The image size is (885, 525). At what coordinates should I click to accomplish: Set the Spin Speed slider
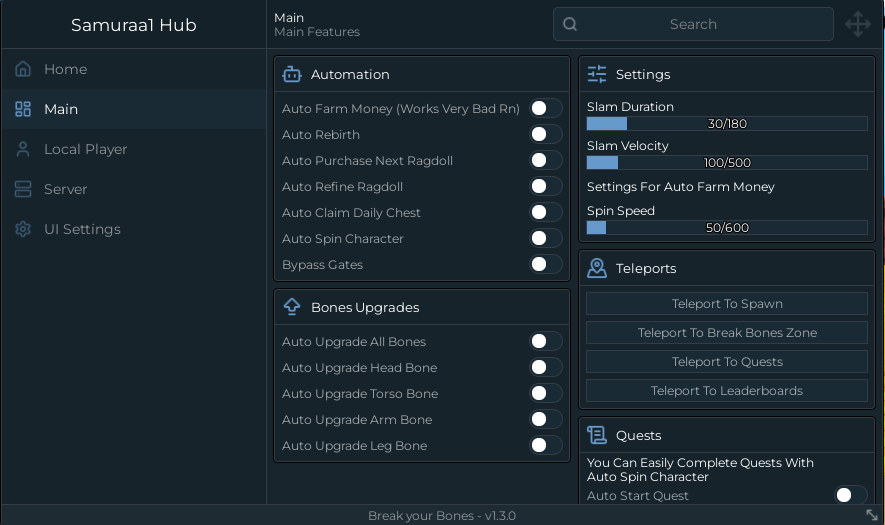click(x=727, y=228)
